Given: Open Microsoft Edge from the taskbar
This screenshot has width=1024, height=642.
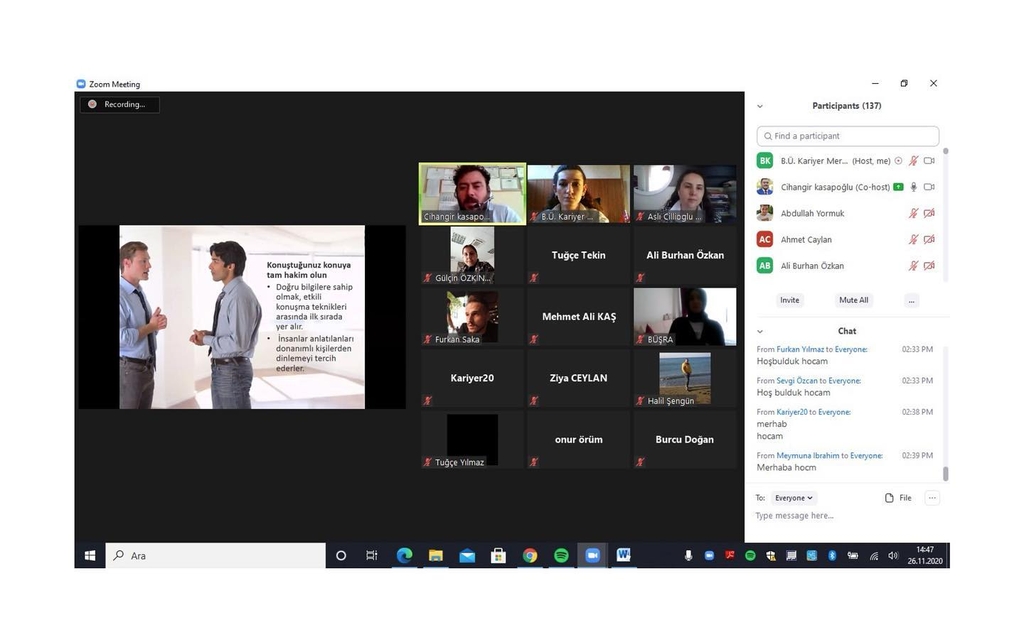Looking at the screenshot, I should point(404,556).
